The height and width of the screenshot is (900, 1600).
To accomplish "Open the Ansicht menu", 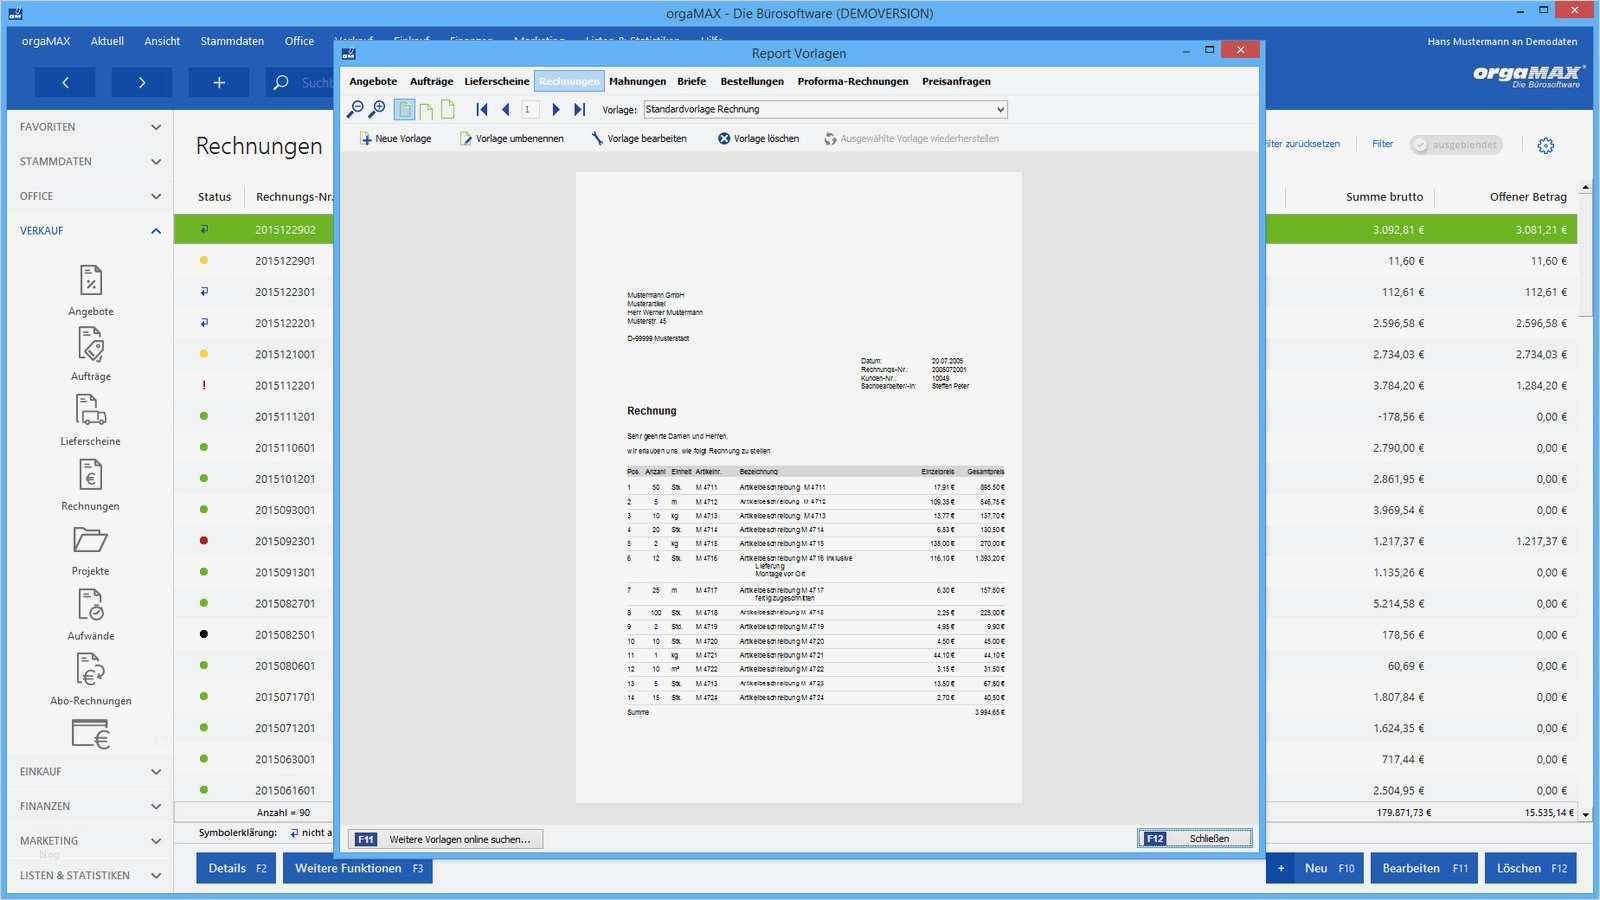I will click(x=162, y=41).
